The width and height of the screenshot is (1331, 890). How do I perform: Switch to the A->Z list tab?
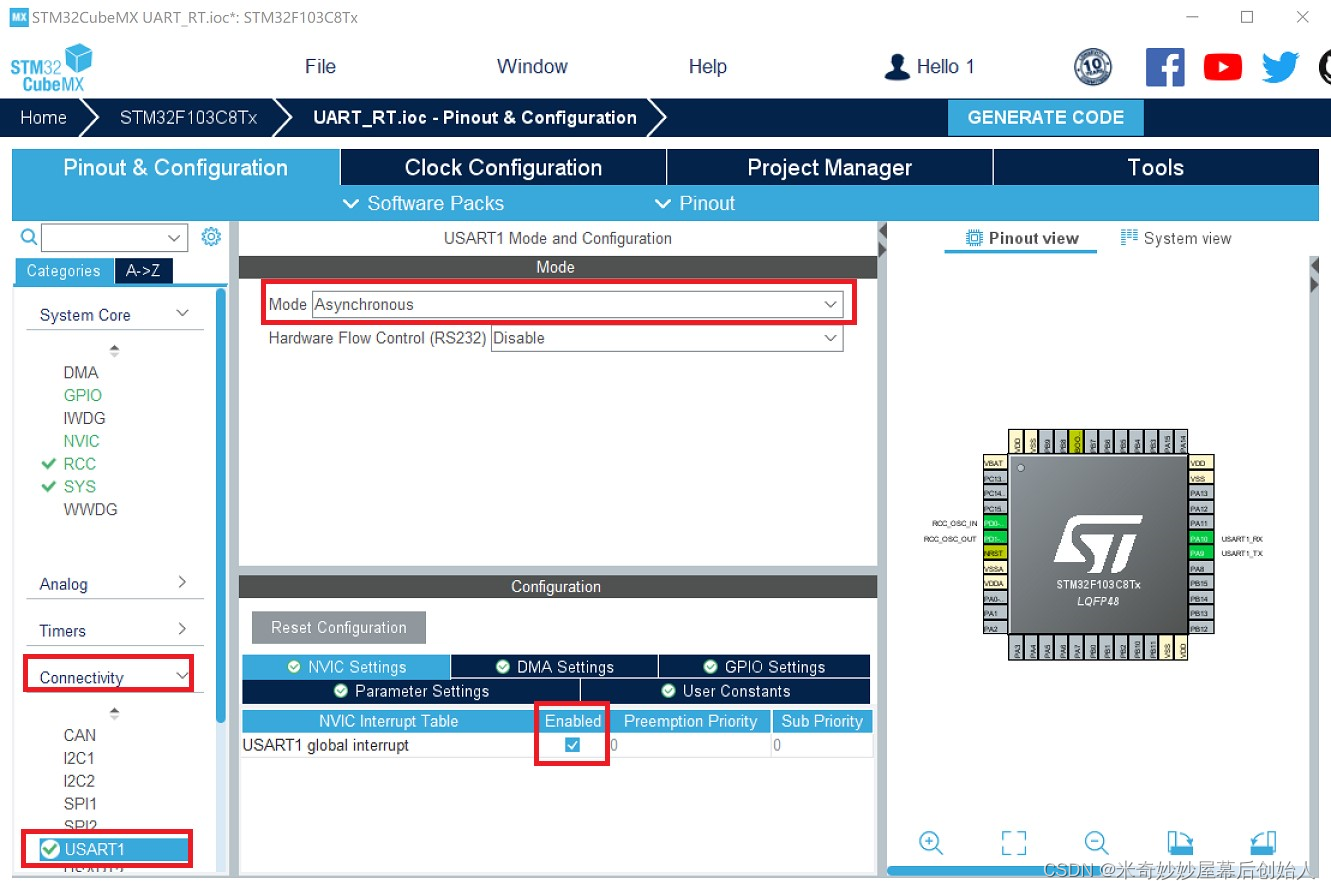click(143, 271)
